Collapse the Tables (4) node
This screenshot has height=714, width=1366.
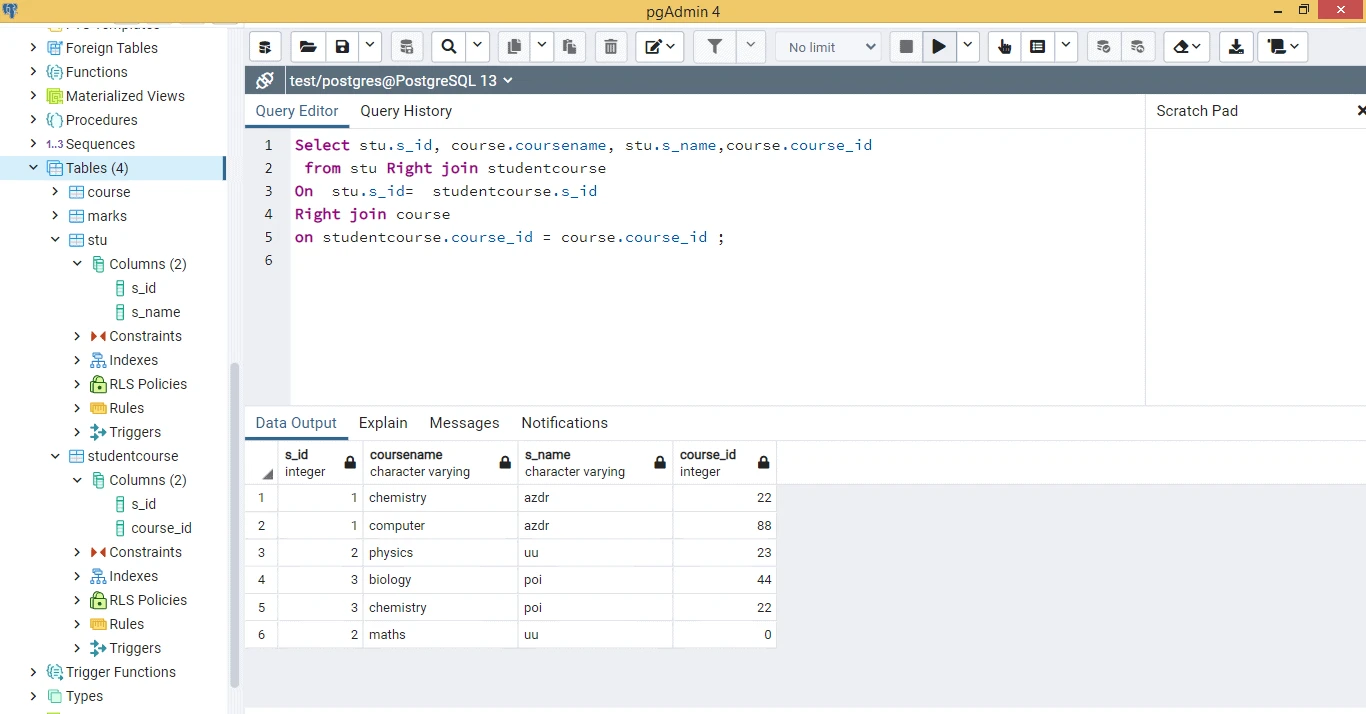(x=32, y=168)
